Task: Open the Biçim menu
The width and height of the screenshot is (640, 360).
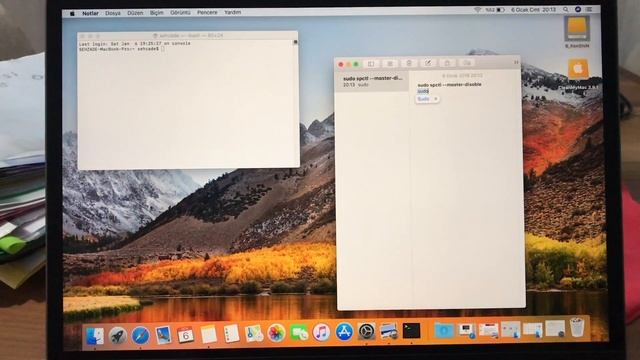Action: [157, 13]
